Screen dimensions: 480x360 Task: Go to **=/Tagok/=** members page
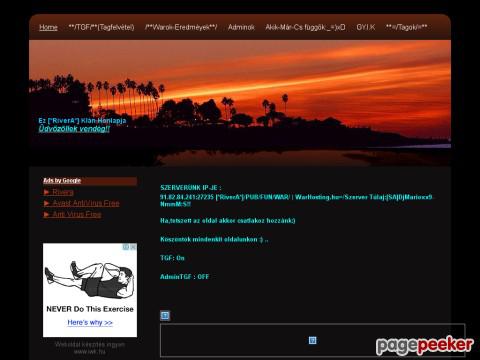pos(406,27)
